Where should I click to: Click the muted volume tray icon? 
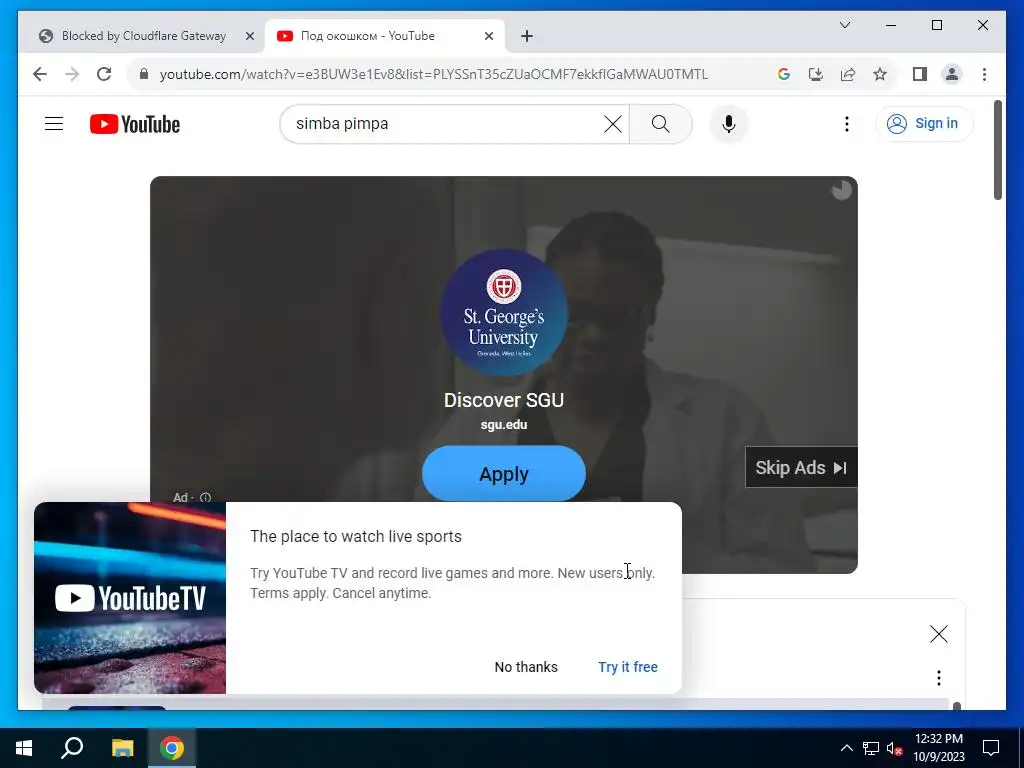pos(895,748)
